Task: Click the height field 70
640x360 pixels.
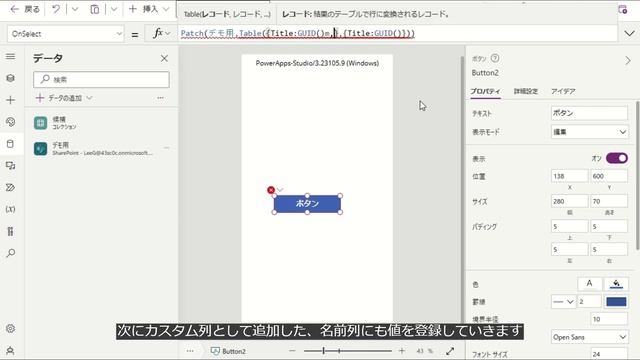Action: 609,201
